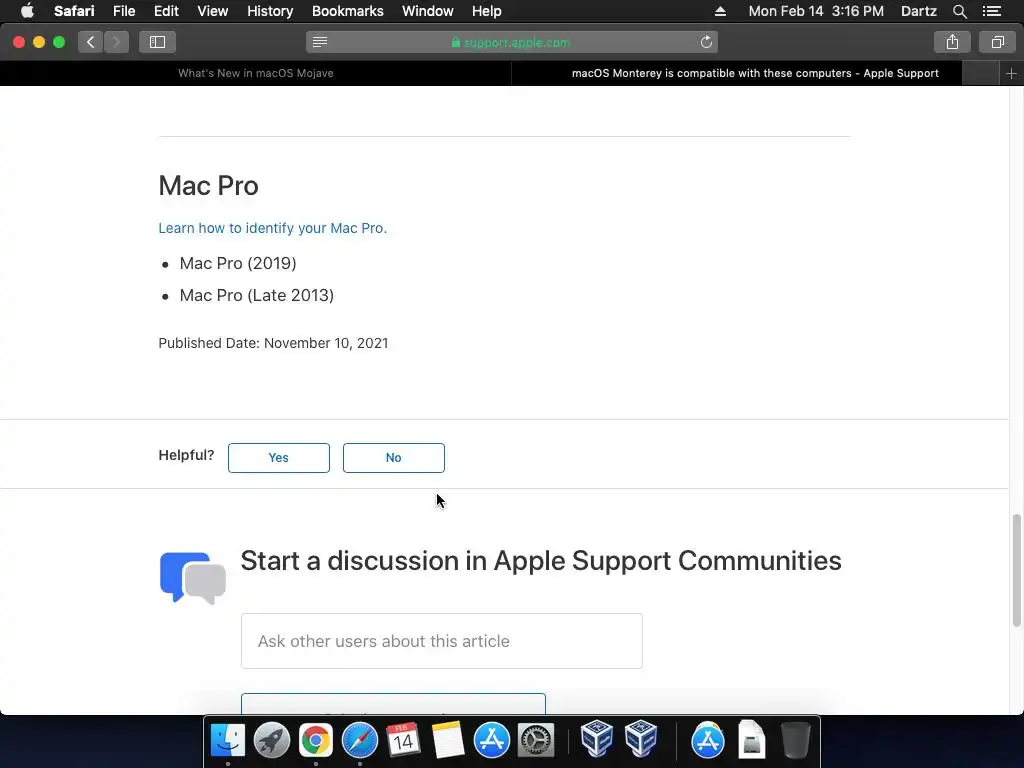The image size is (1024, 768).
Task: Reload the current page
Action: click(x=706, y=42)
